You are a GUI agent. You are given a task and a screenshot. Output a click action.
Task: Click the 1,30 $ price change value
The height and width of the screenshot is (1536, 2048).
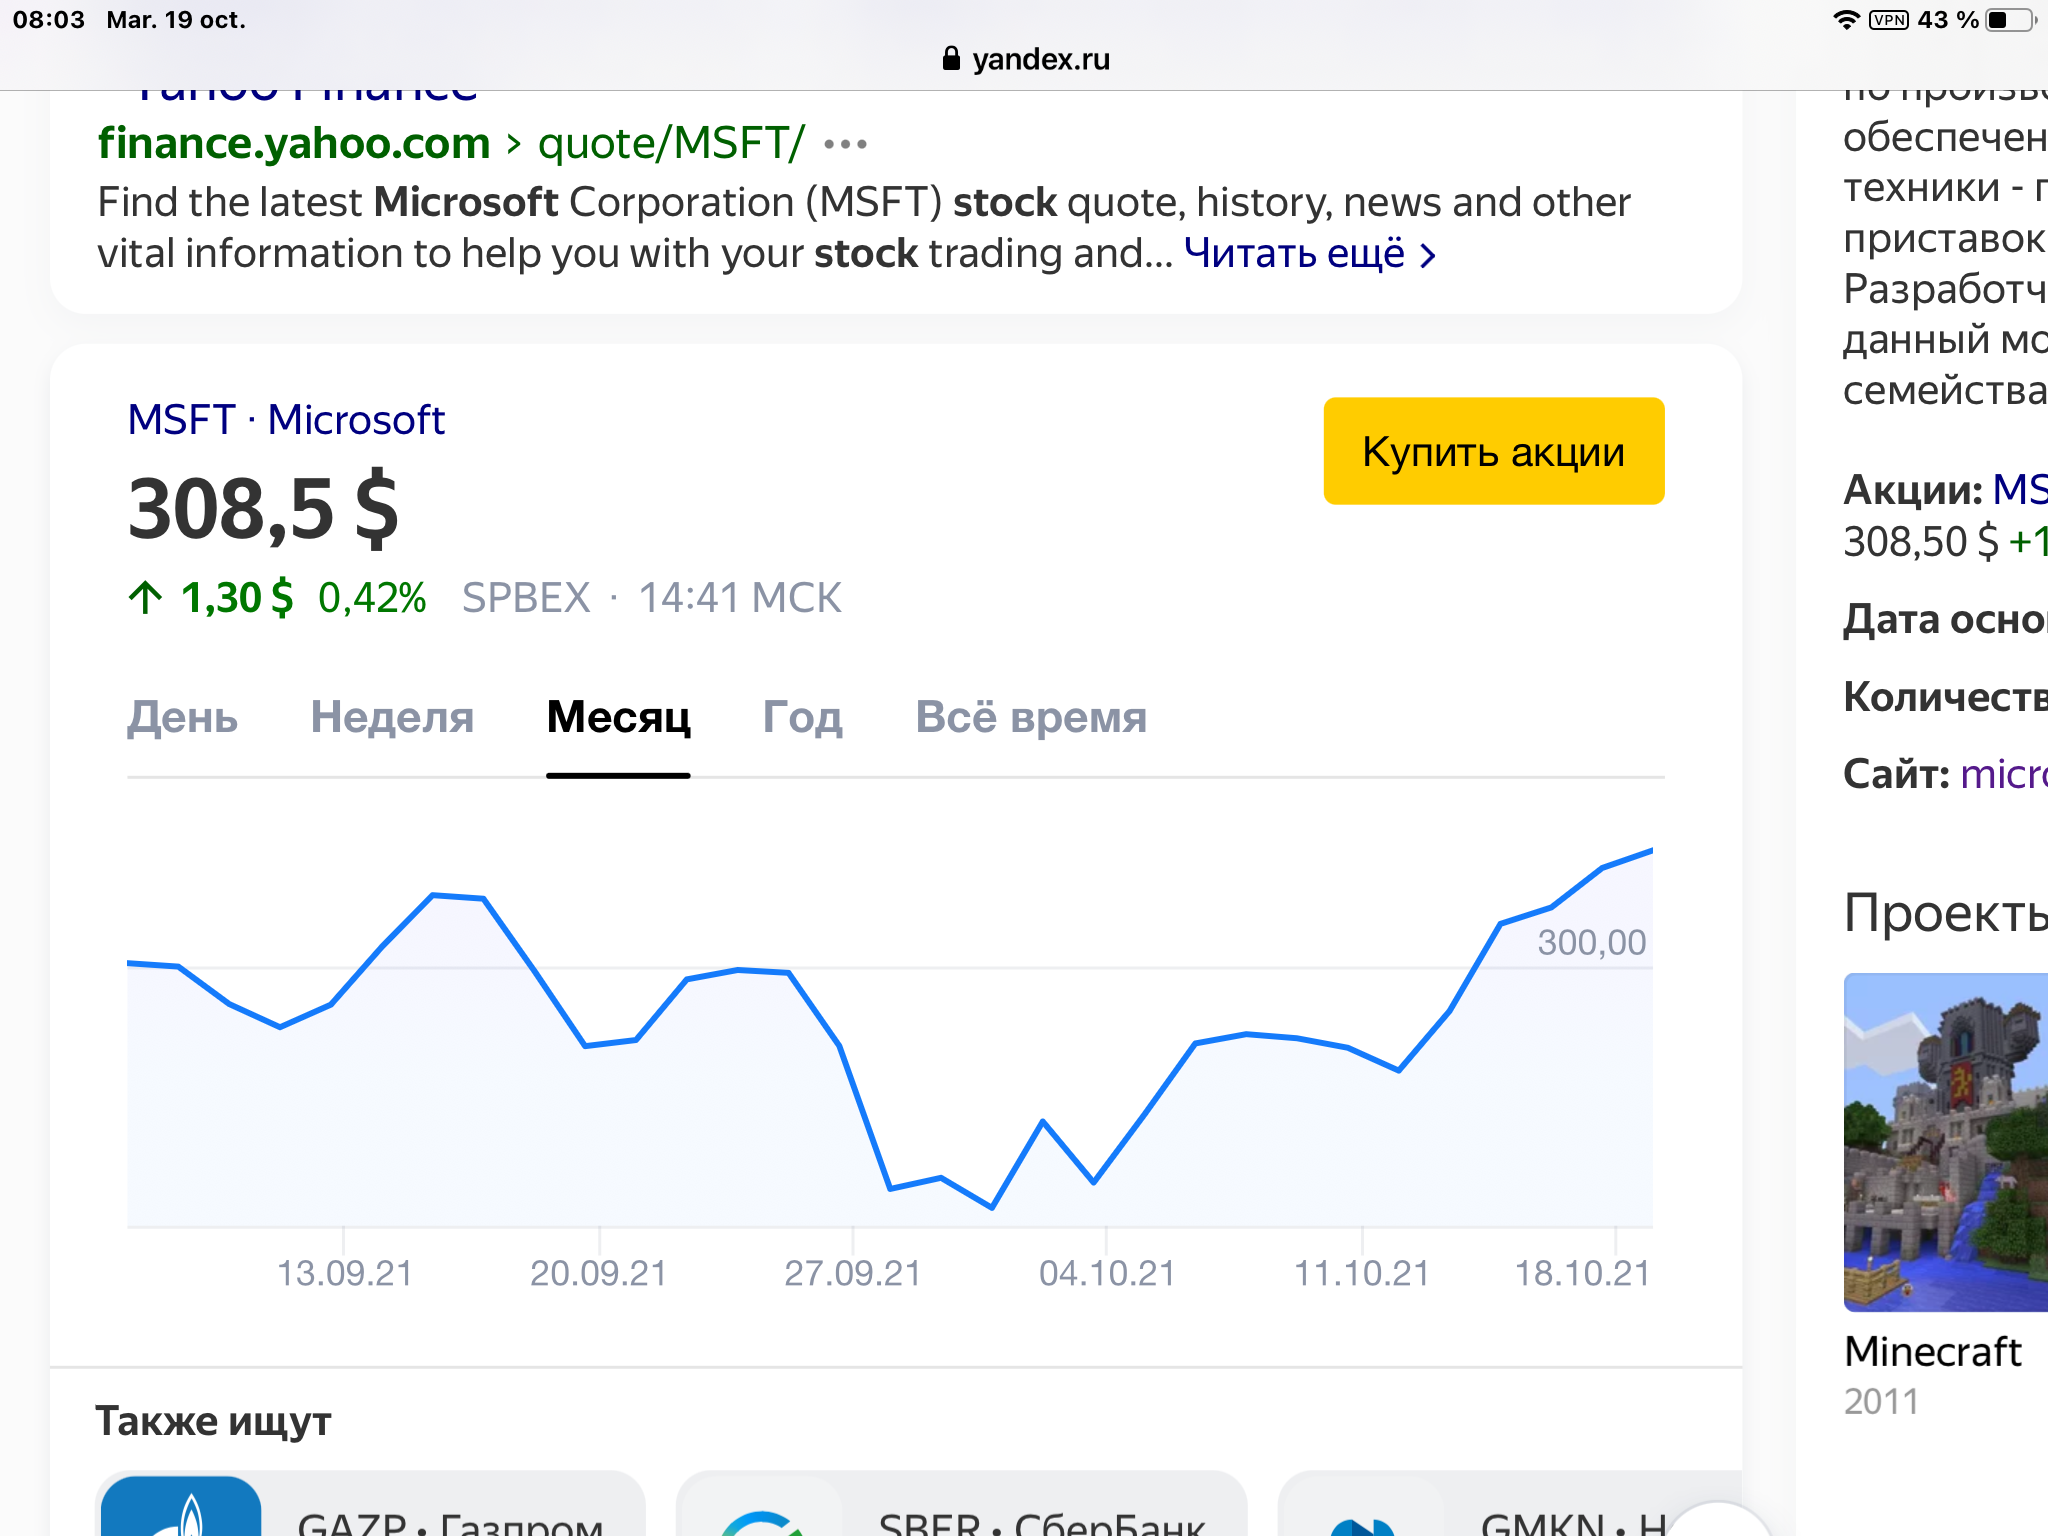point(237,598)
